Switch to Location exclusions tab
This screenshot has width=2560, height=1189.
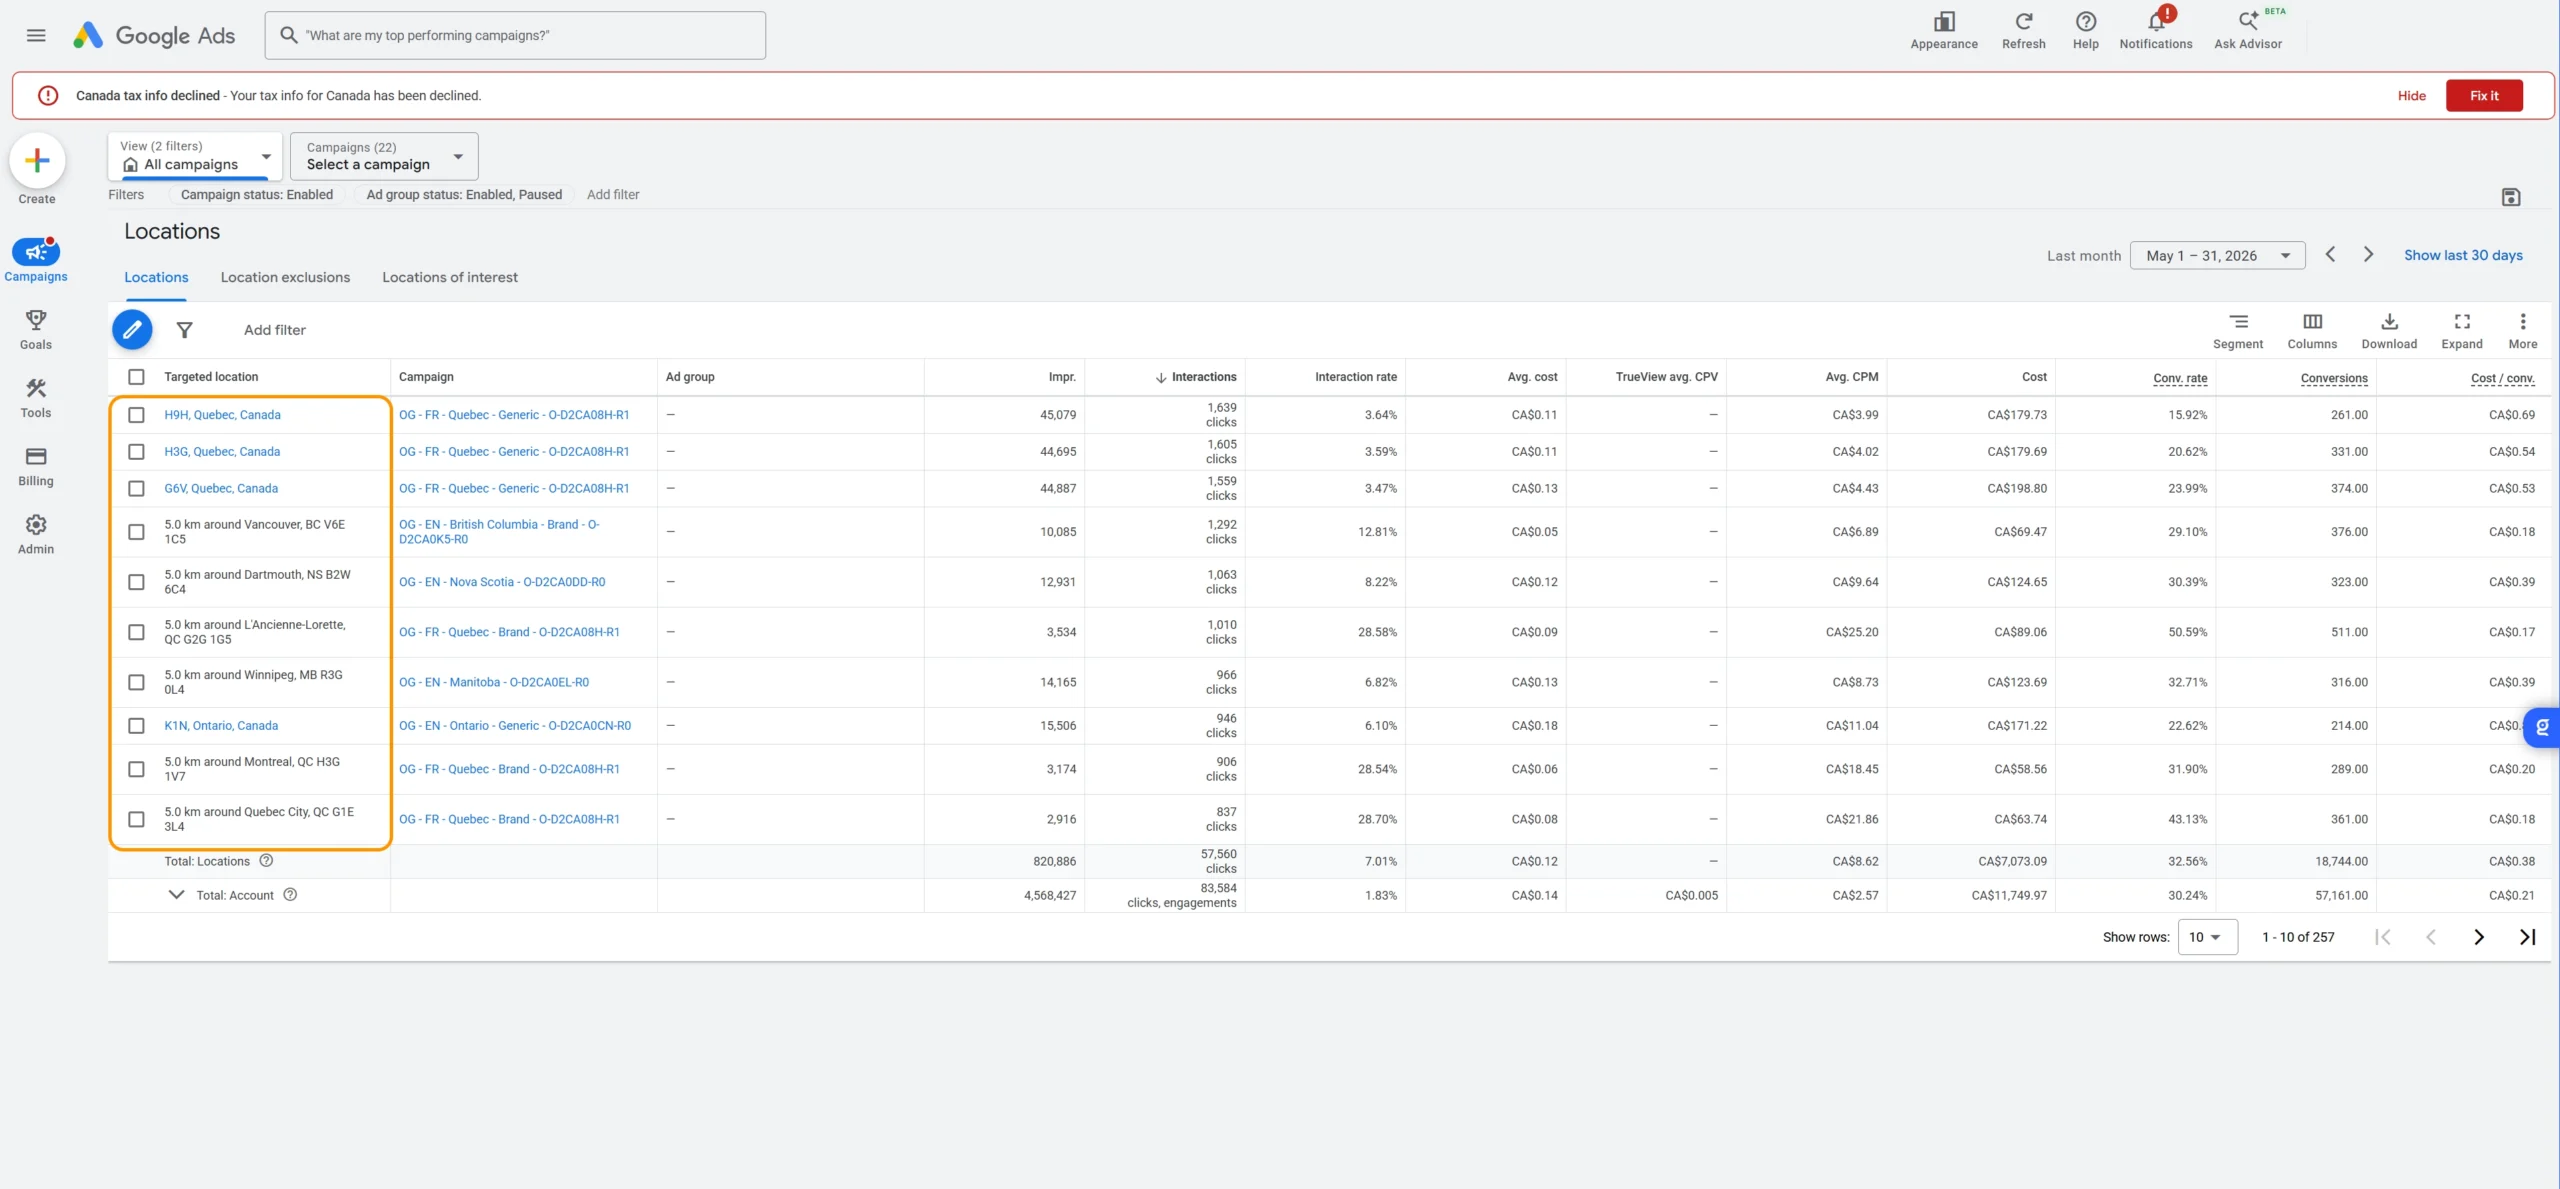285,277
